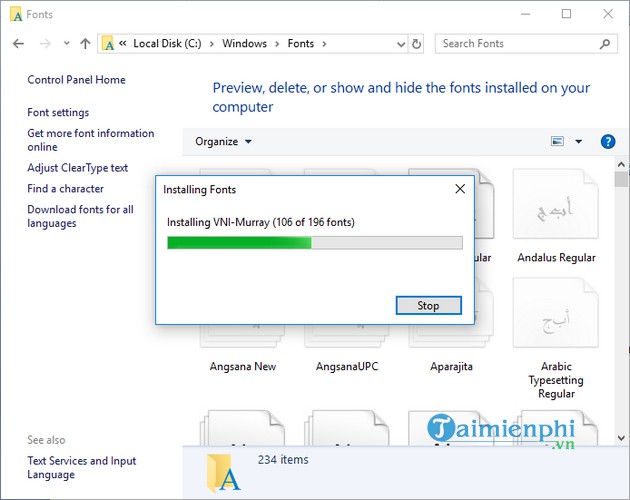Expand chevron after Local Disk (C:)
This screenshot has width=630, height=500.
(212, 44)
